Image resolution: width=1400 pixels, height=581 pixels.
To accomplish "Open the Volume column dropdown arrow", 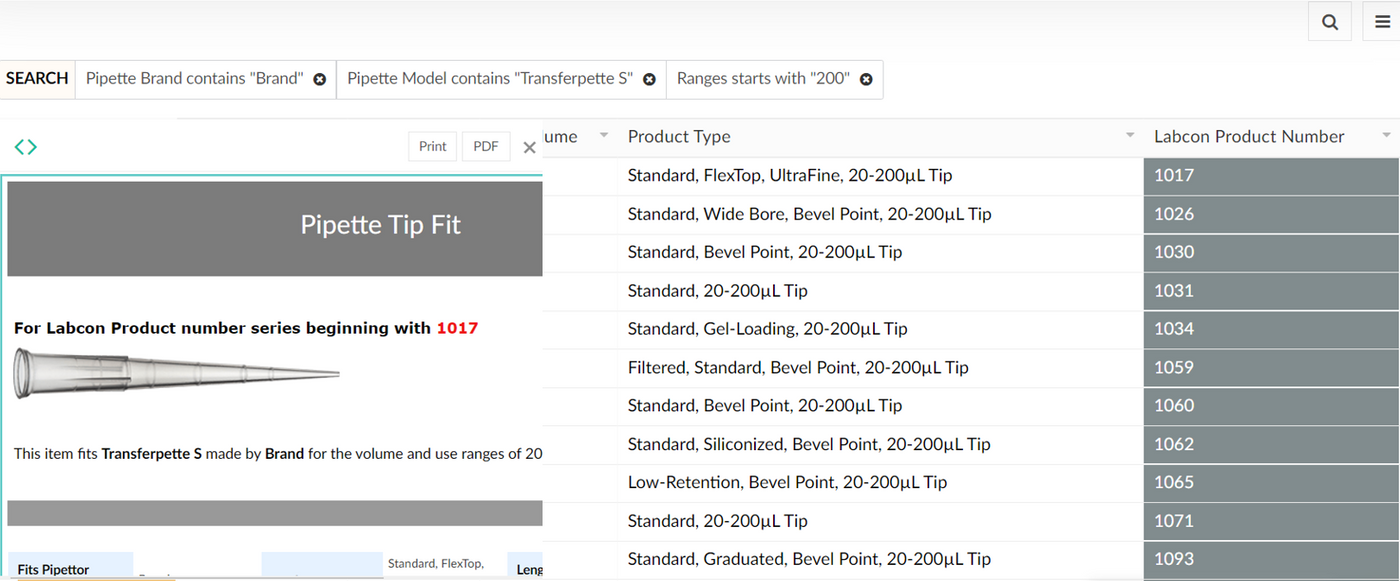I will pyautogui.click(x=604, y=136).
